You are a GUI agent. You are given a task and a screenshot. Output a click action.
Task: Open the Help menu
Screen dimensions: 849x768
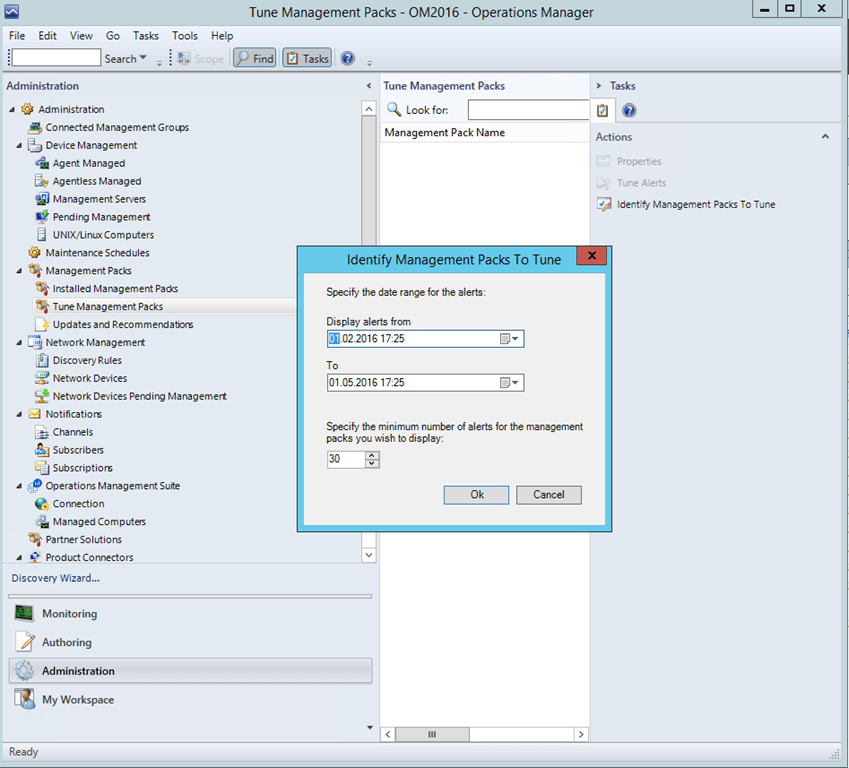(222, 36)
